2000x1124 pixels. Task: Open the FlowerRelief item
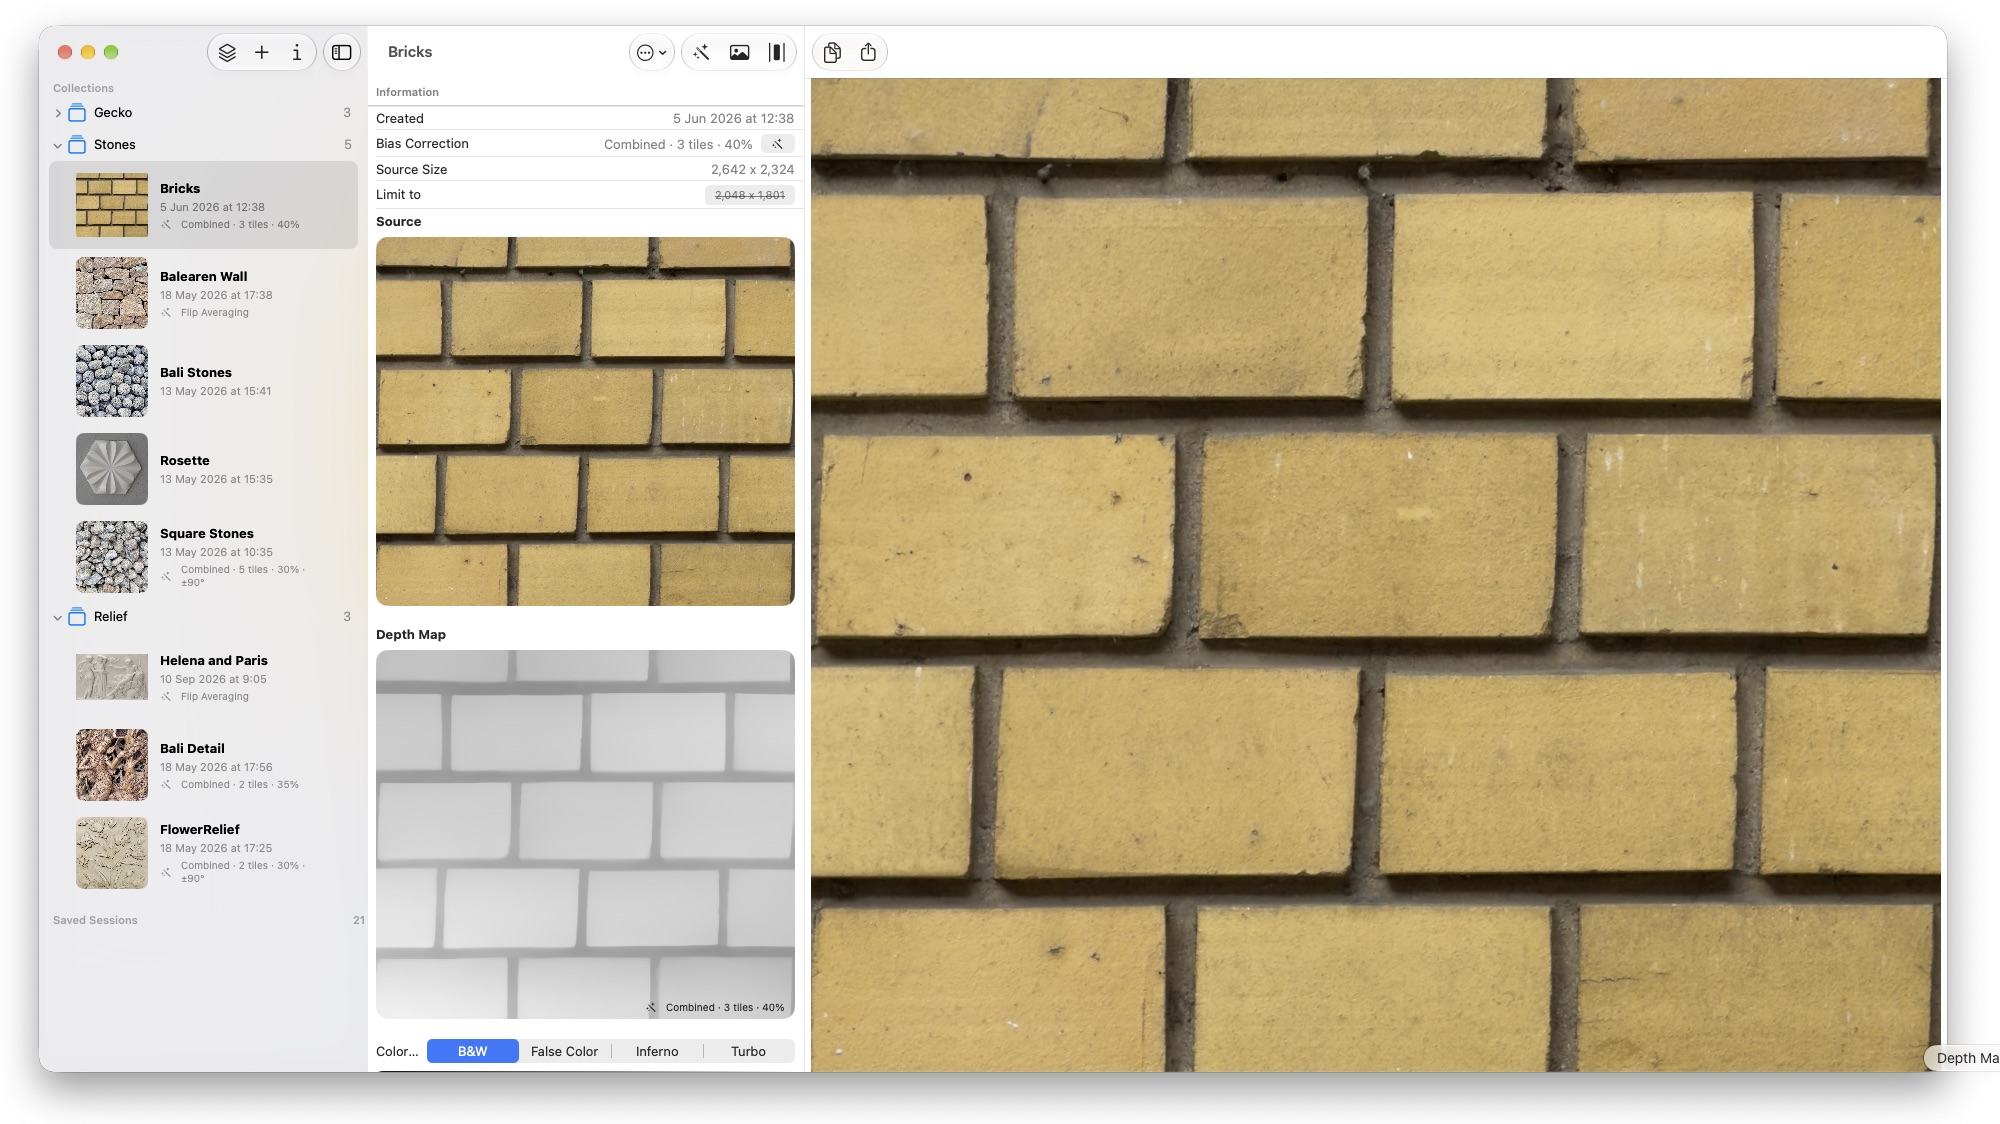coord(203,853)
